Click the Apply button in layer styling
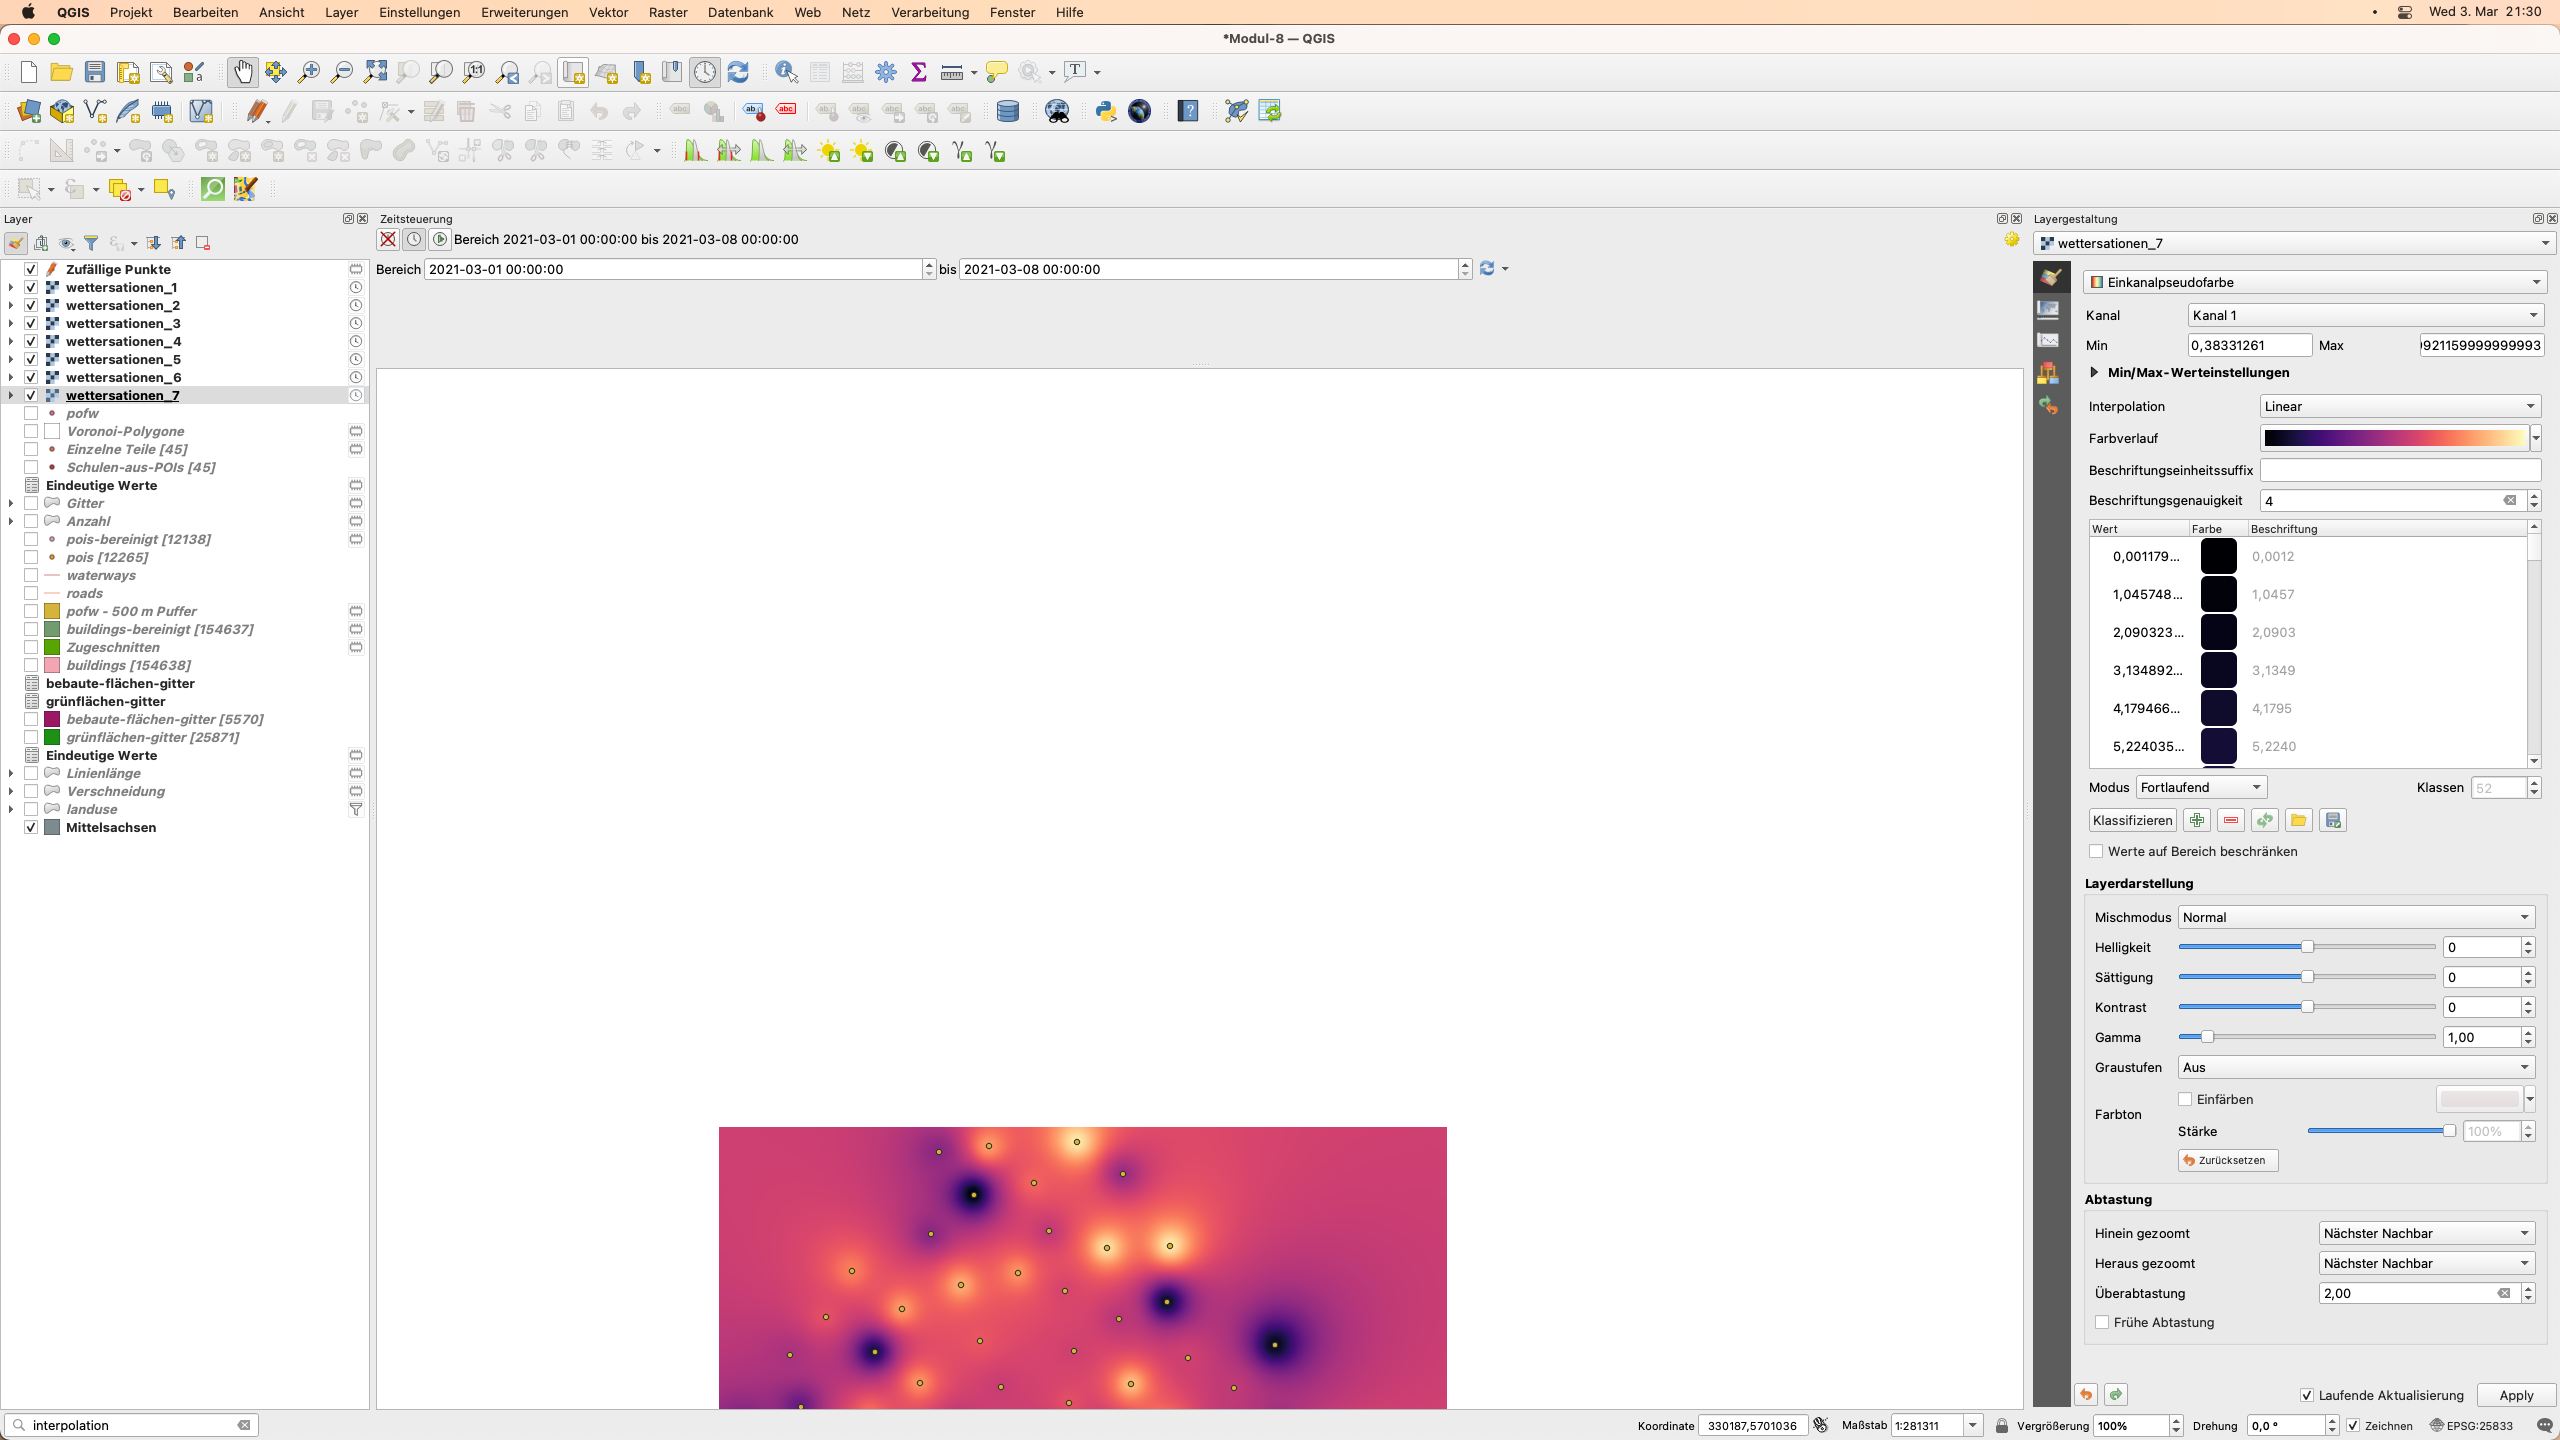Viewport: 2560px width, 1440px height. pyautogui.click(x=2514, y=1394)
